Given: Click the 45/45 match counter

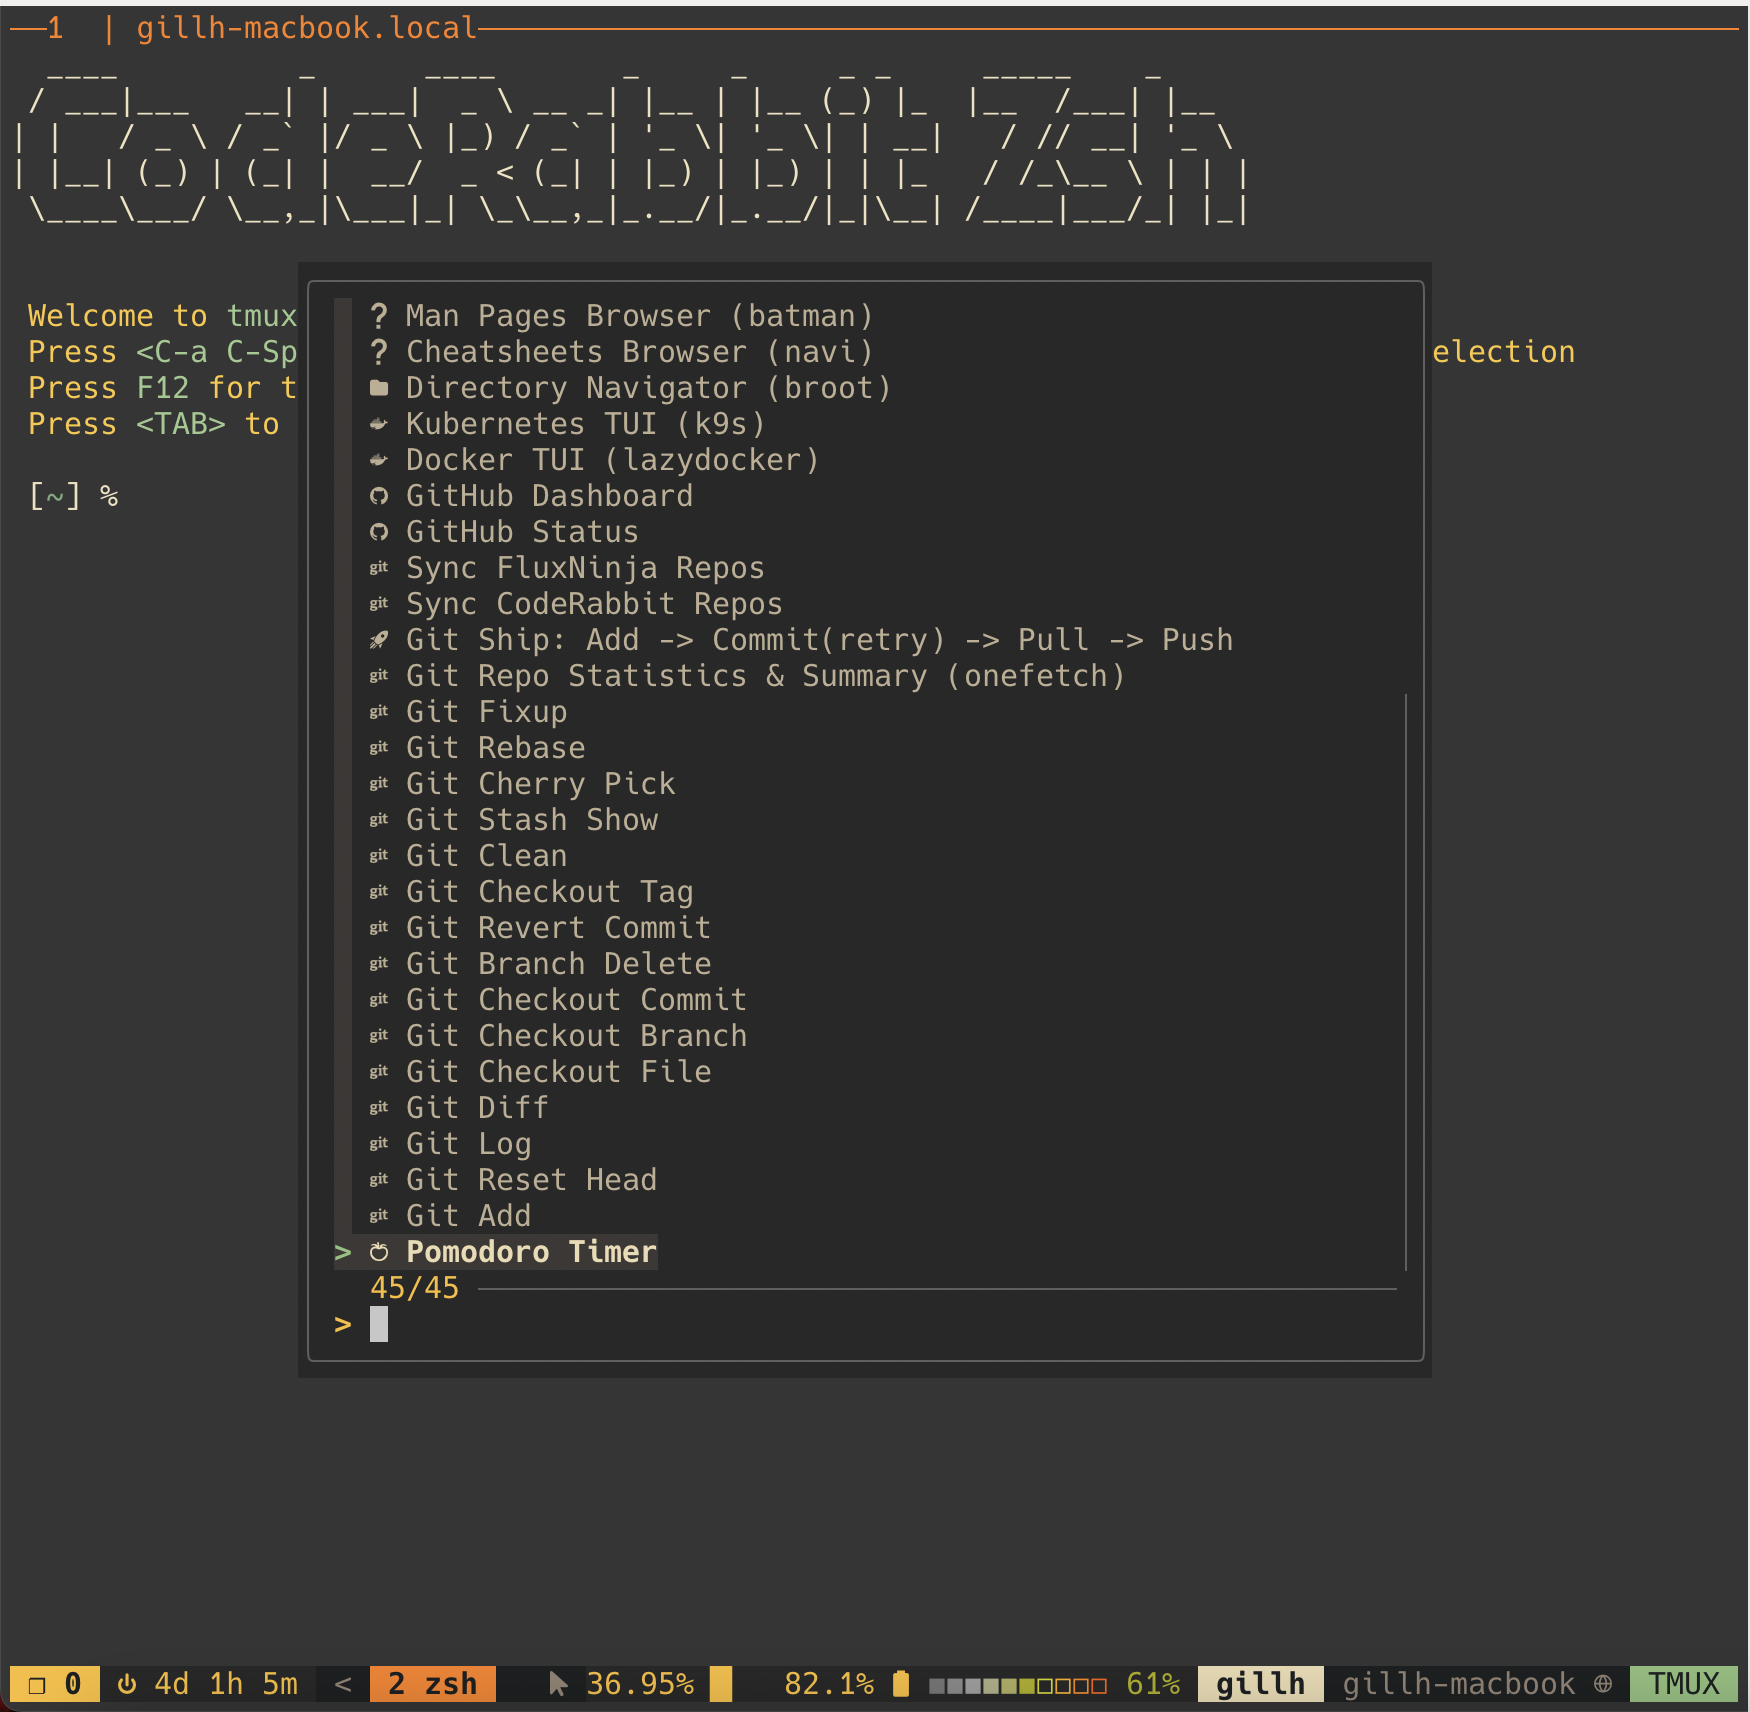Looking at the screenshot, I should click(414, 1288).
